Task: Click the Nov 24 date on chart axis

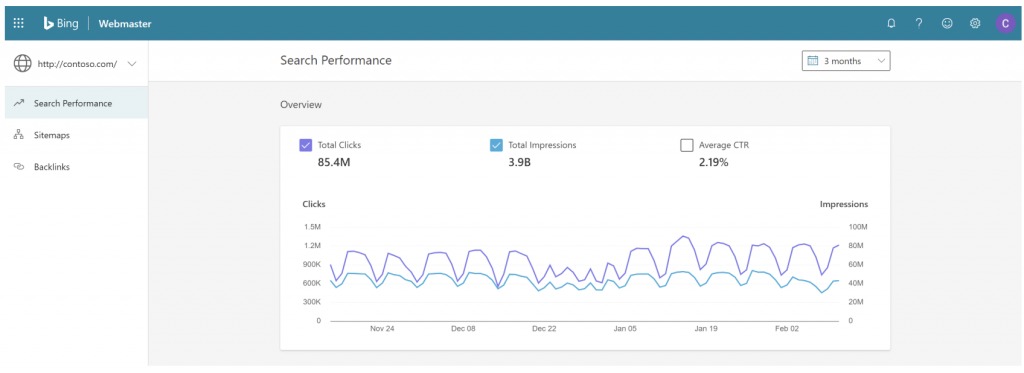Action: pyautogui.click(x=382, y=329)
